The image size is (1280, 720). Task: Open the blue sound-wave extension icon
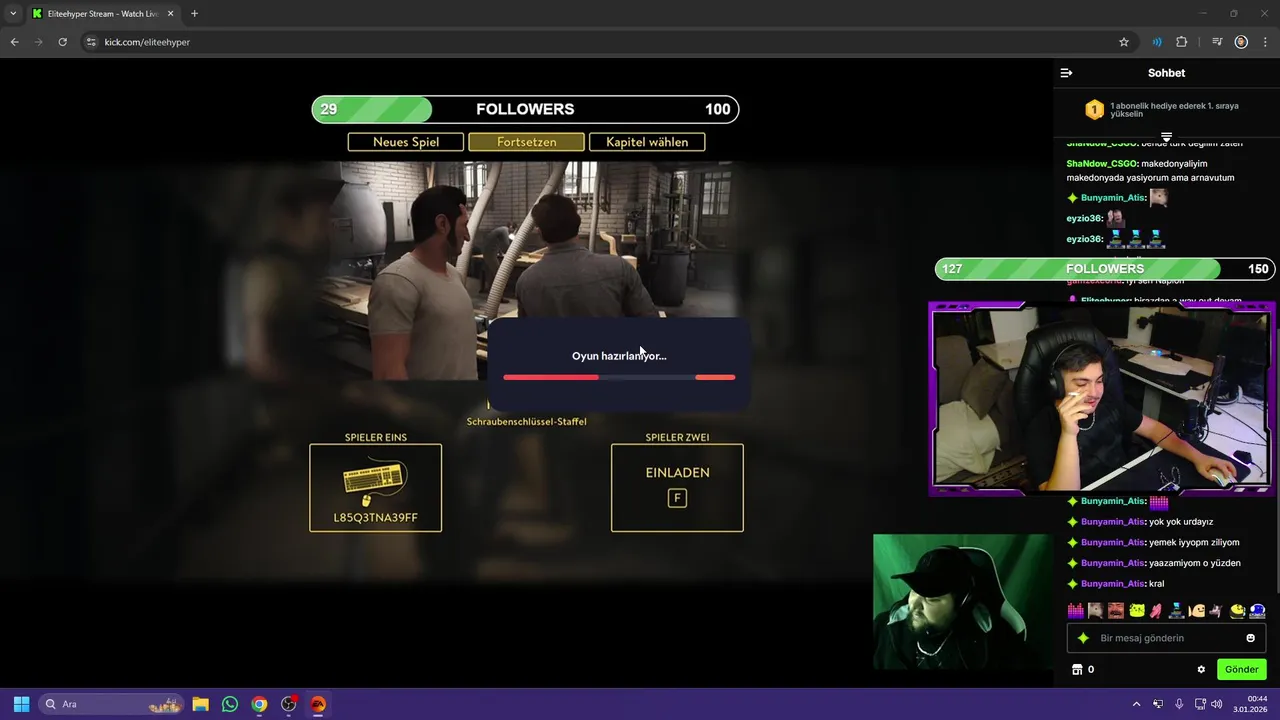click(1157, 42)
